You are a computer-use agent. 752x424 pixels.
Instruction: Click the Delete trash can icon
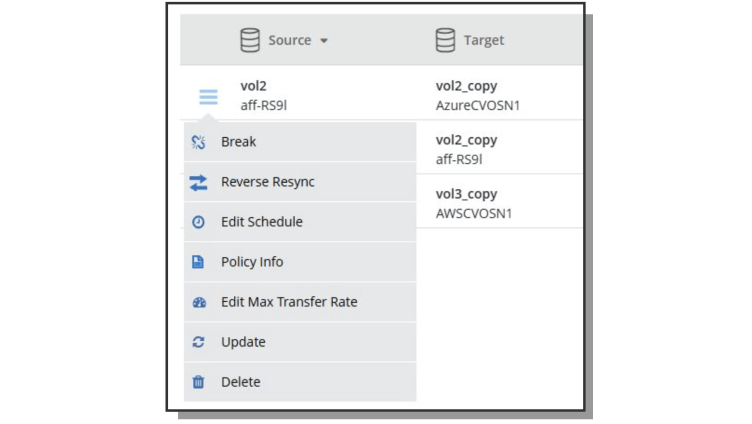coord(198,382)
